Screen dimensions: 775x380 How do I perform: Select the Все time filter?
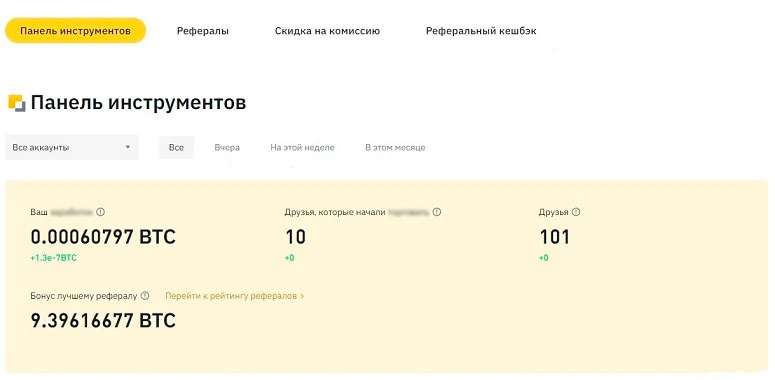click(x=176, y=147)
